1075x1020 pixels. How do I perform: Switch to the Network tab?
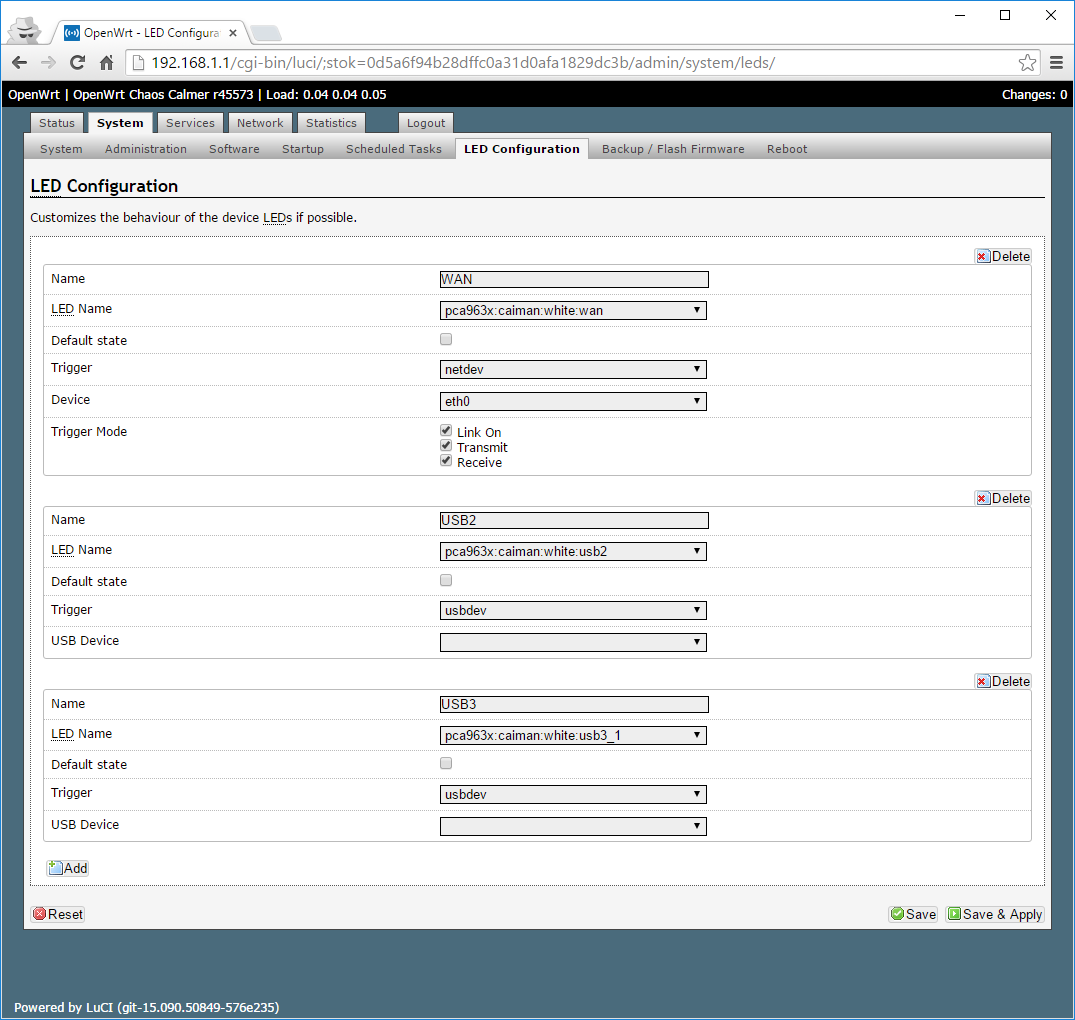[260, 123]
